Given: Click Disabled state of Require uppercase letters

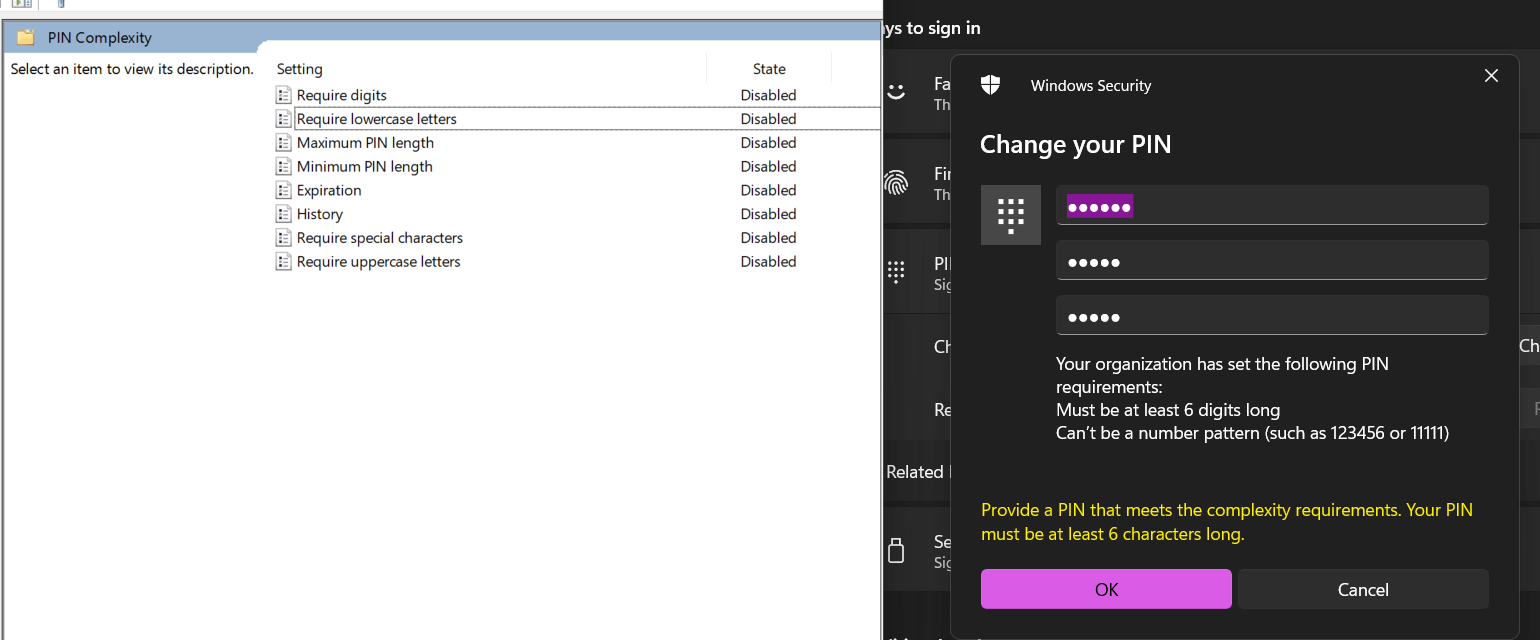Looking at the screenshot, I should tap(768, 262).
